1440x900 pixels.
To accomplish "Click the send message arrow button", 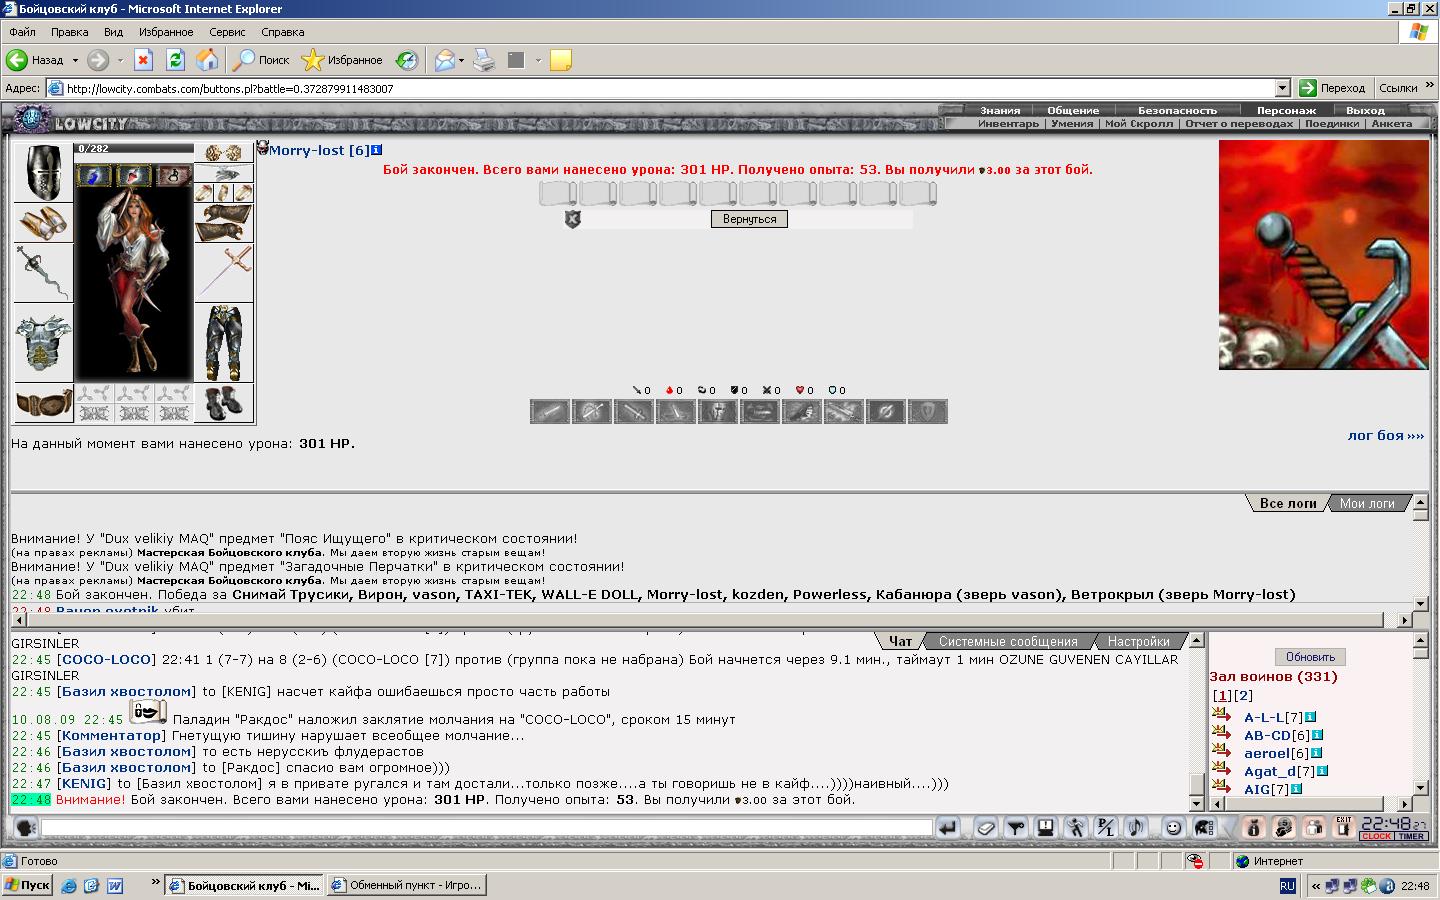I will pyautogui.click(x=948, y=827).
